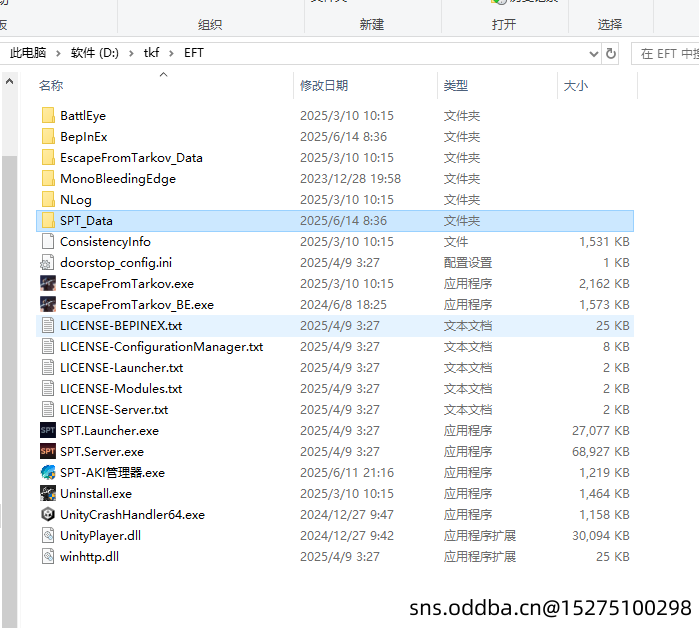The height and width of the screenshot is (628, 699).
Task: Select the LICENSE-Server.txt document icon
Action: [48, 409]
